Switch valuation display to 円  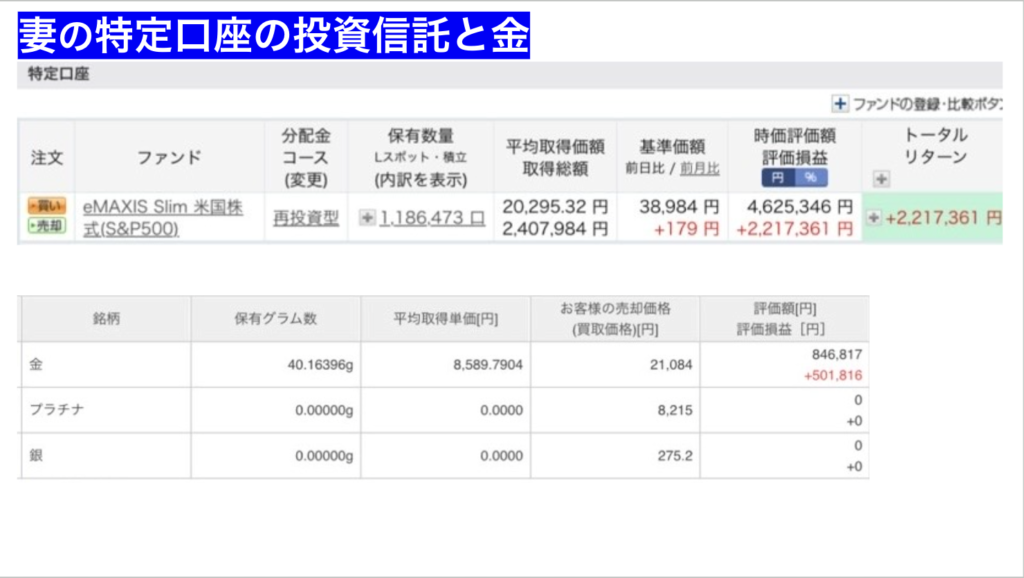coord(778,178)
